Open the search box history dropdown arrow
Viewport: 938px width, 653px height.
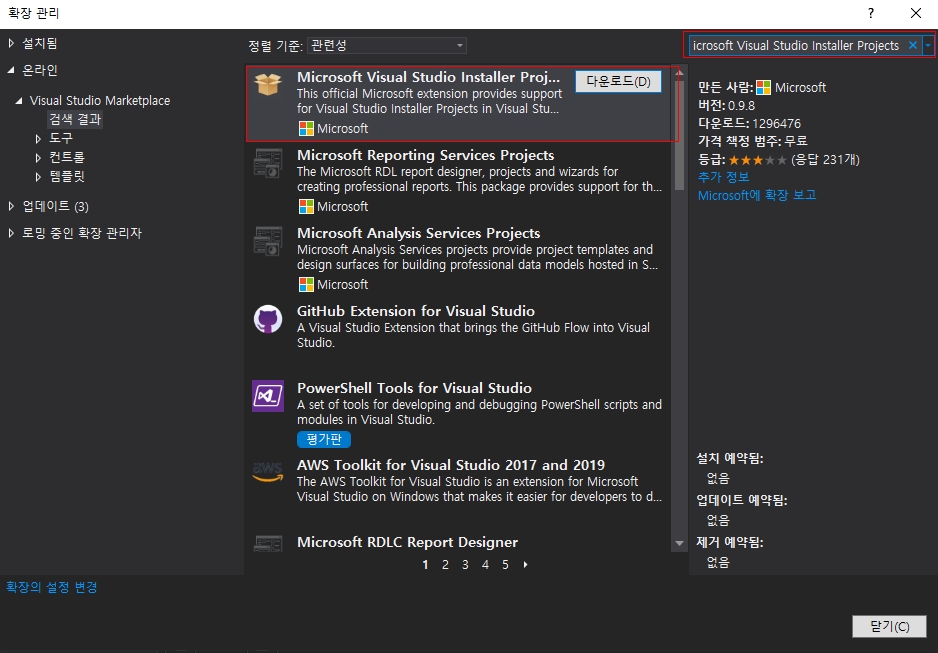click(x=928, y=45)
